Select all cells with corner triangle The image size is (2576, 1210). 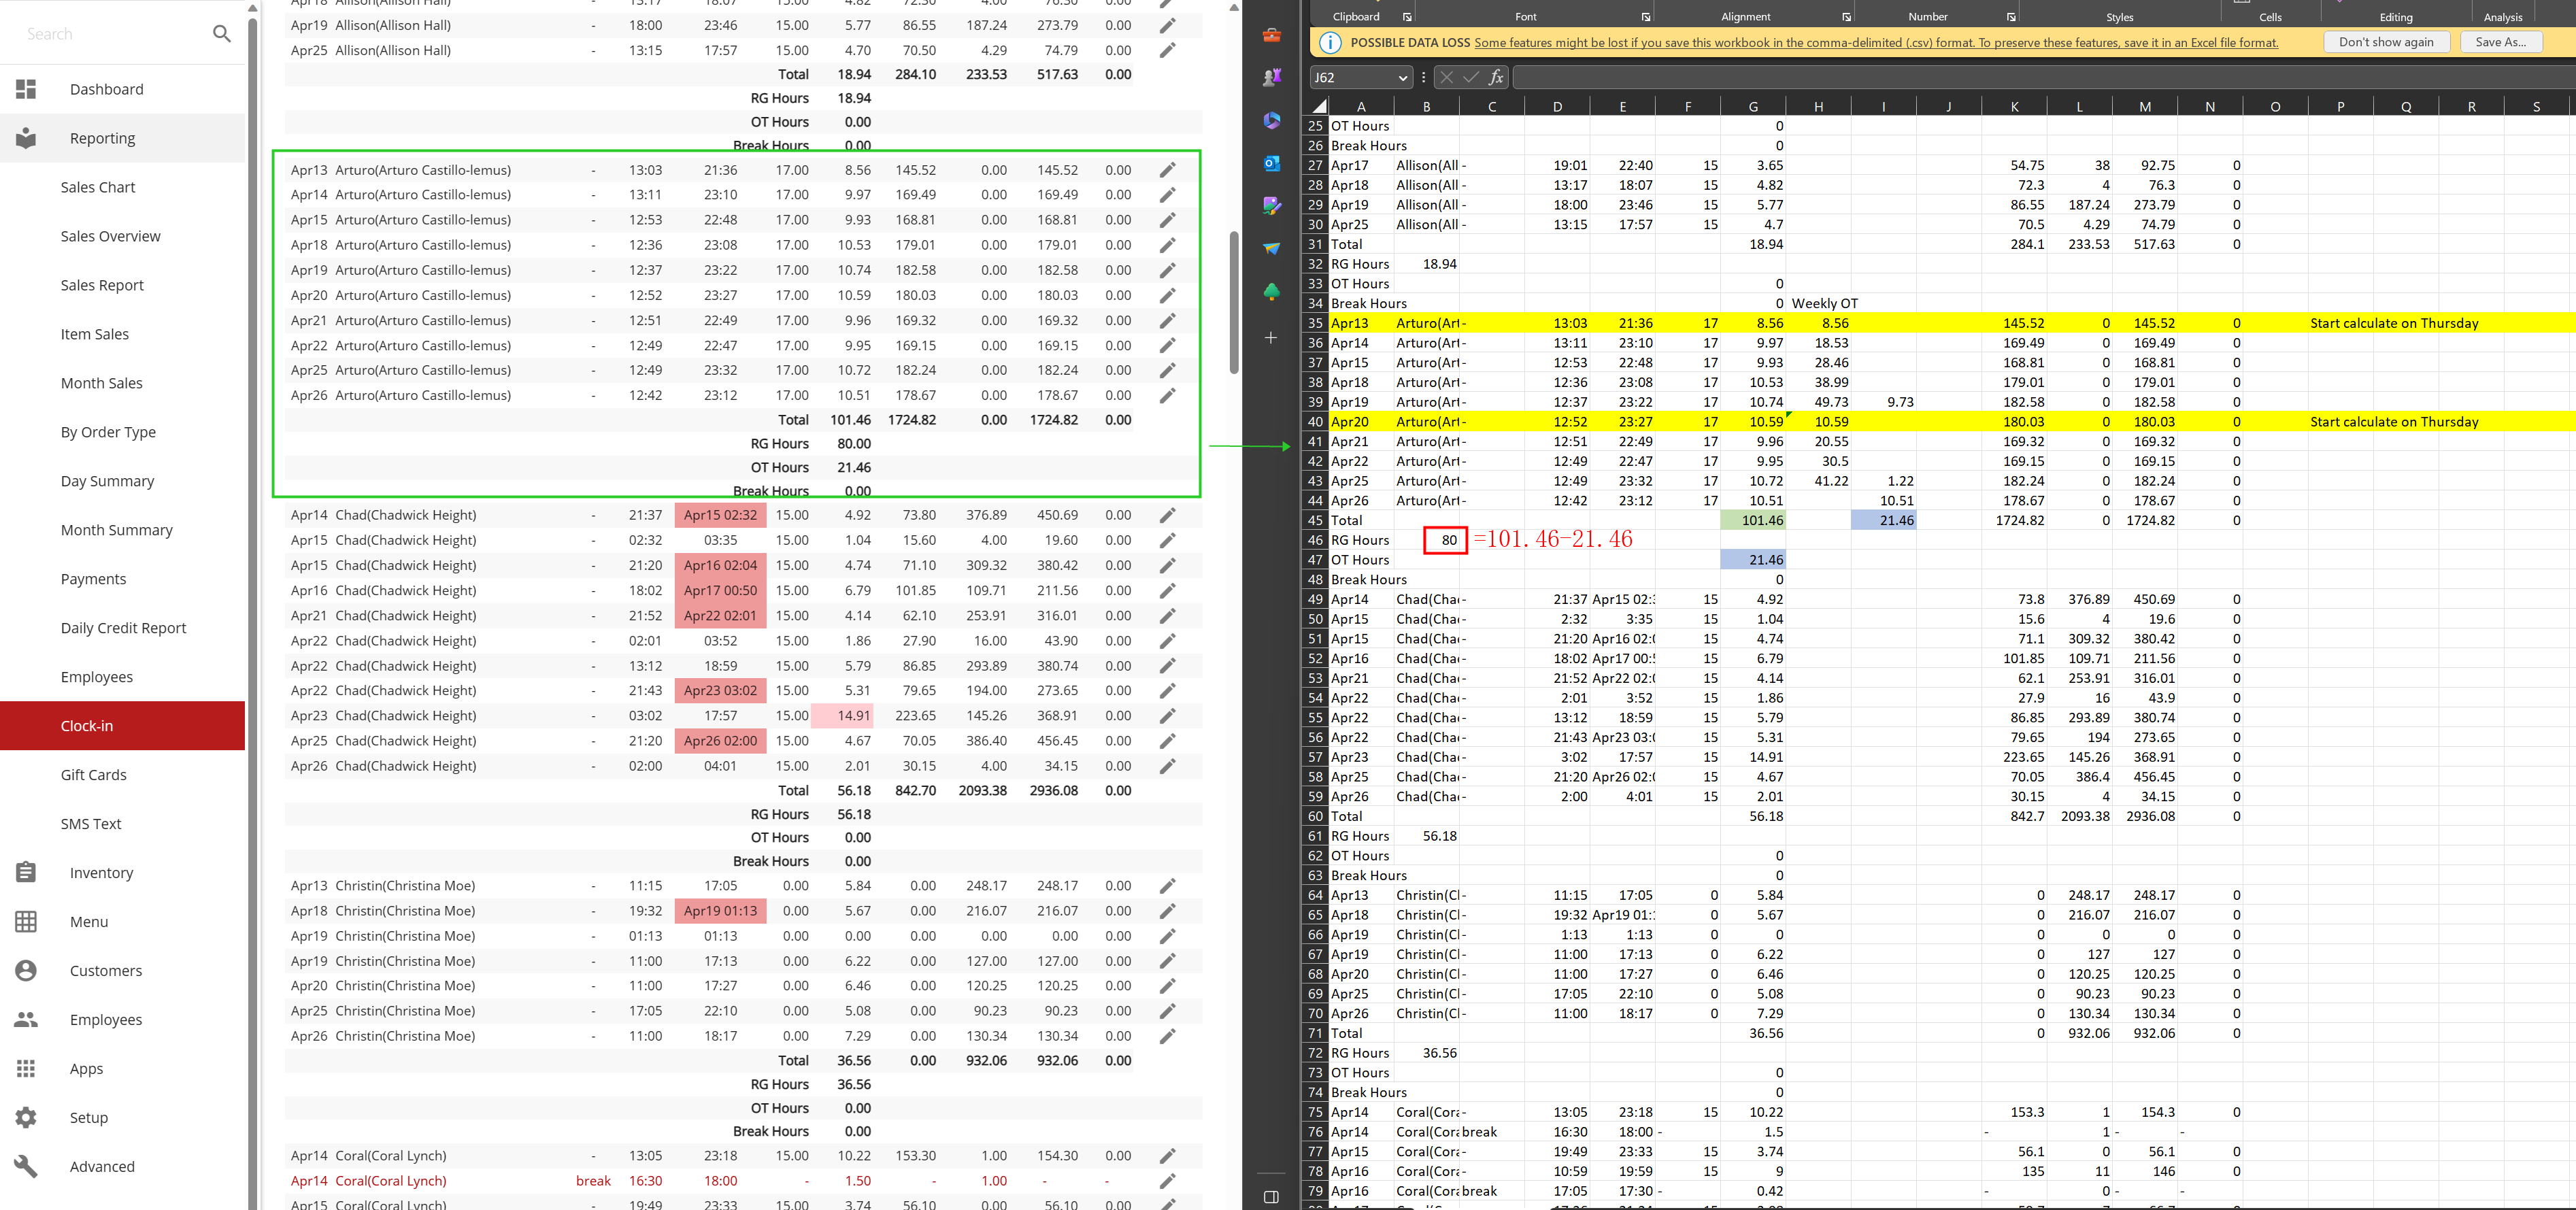click(1319, 106)
